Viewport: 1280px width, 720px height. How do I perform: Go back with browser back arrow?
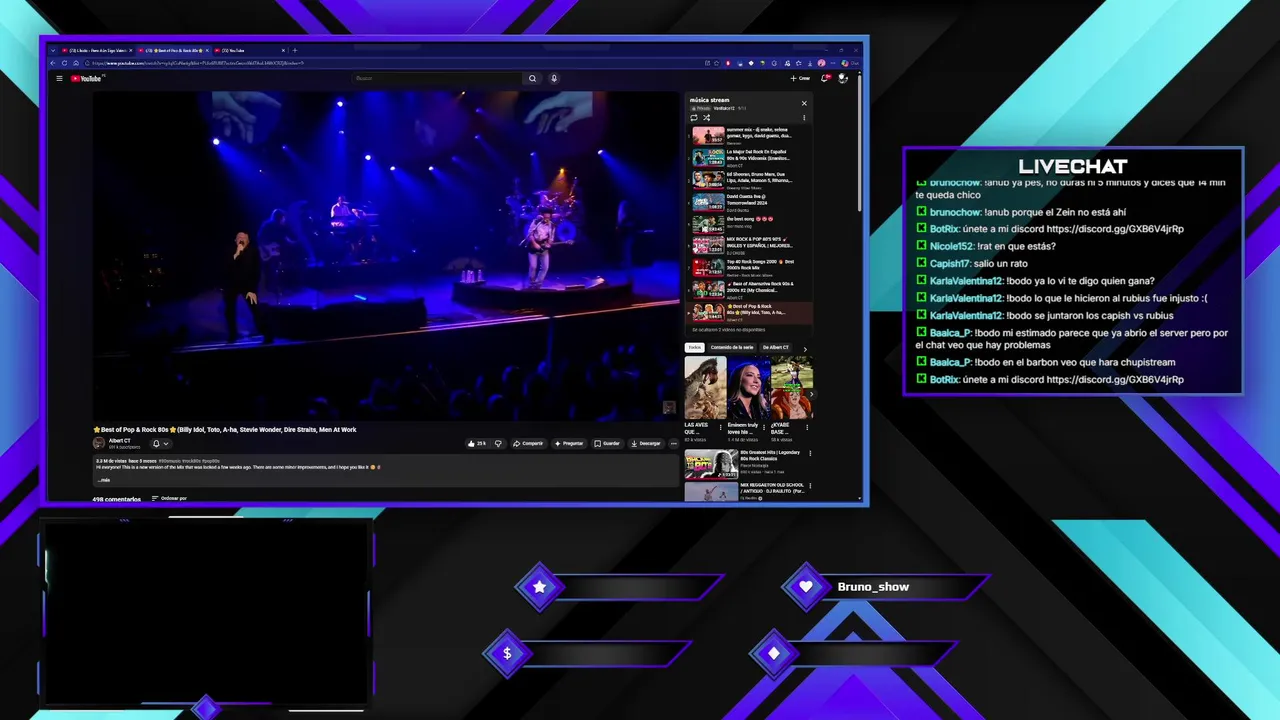pos(54,63)
